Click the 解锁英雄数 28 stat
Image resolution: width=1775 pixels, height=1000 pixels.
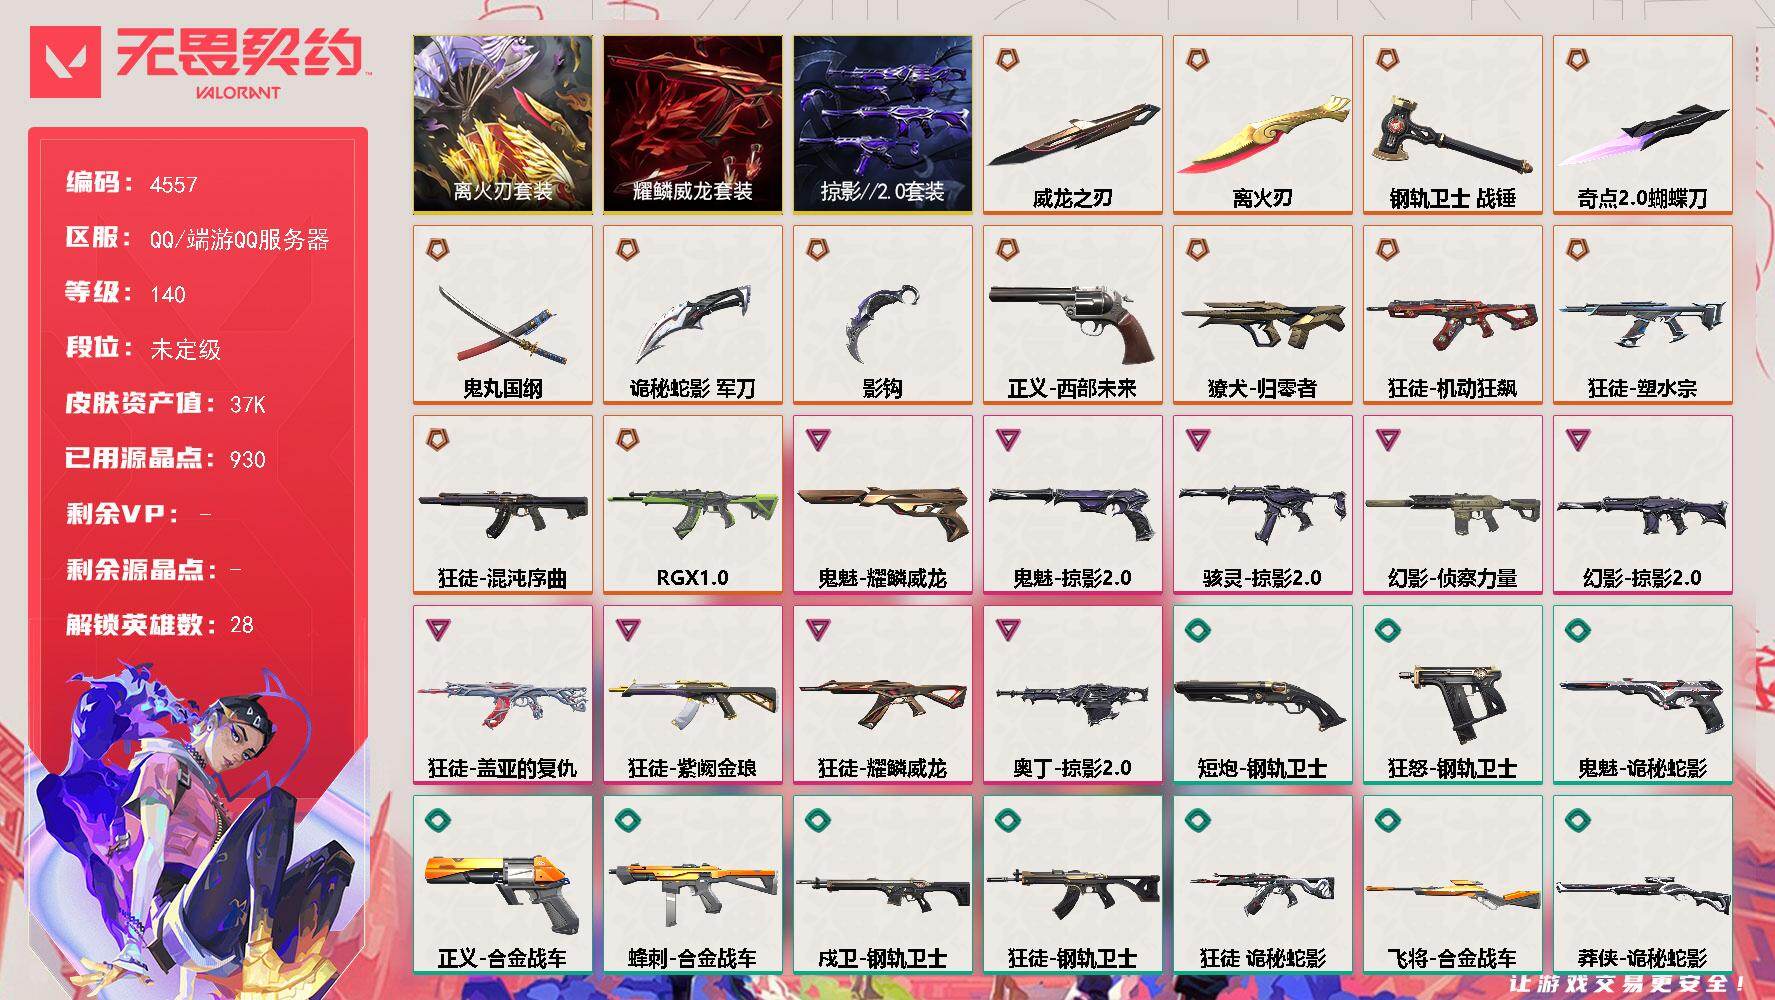coord(160,625)
